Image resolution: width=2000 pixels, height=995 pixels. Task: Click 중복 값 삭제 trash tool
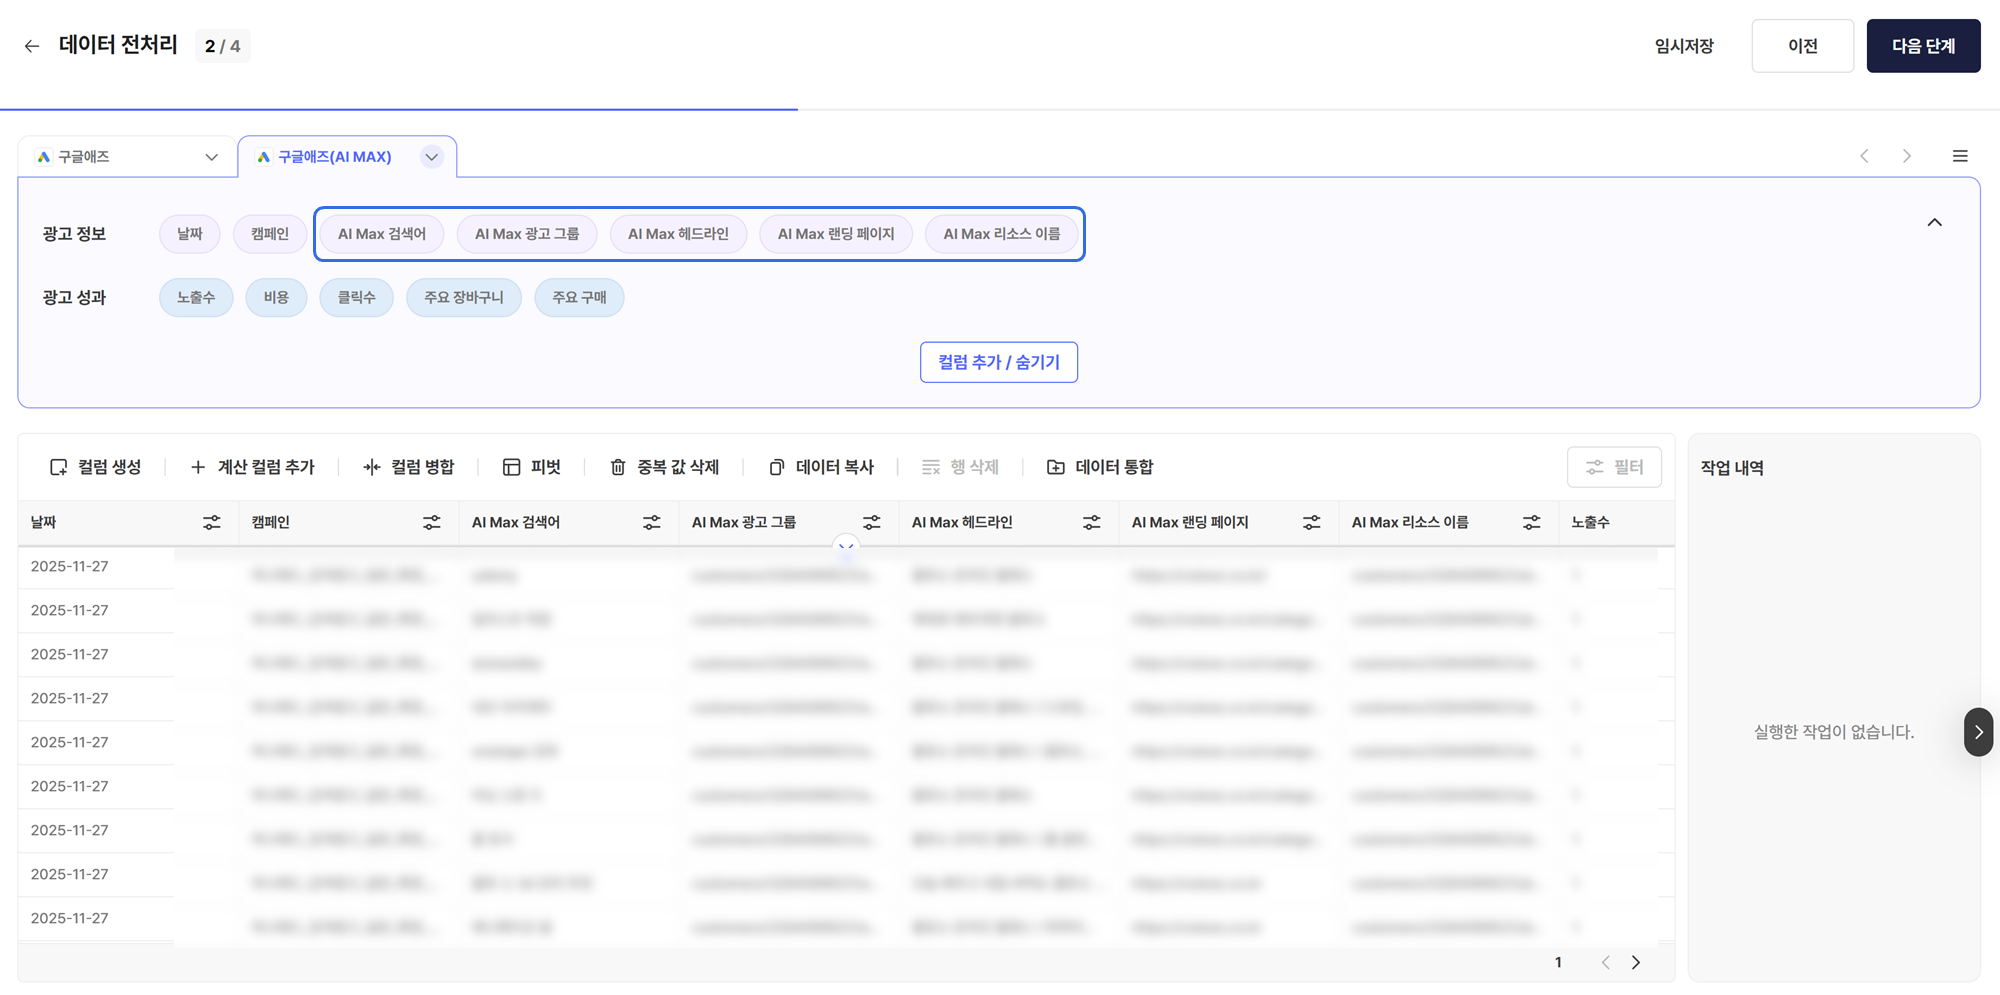pos(665,467)
